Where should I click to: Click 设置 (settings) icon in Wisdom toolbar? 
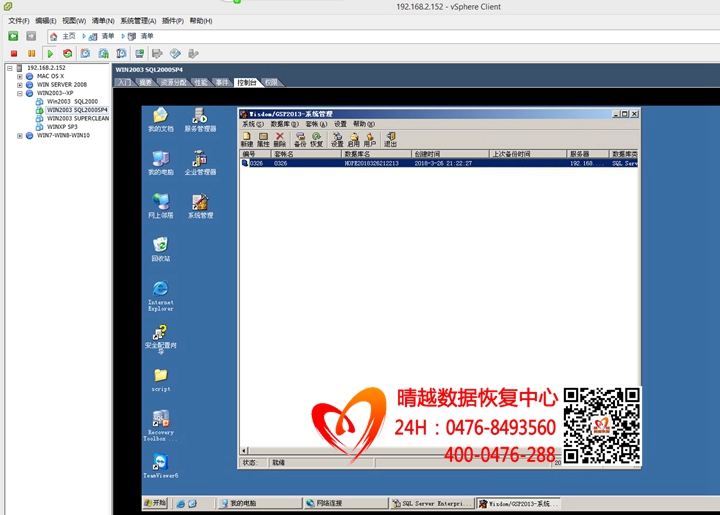337,139
